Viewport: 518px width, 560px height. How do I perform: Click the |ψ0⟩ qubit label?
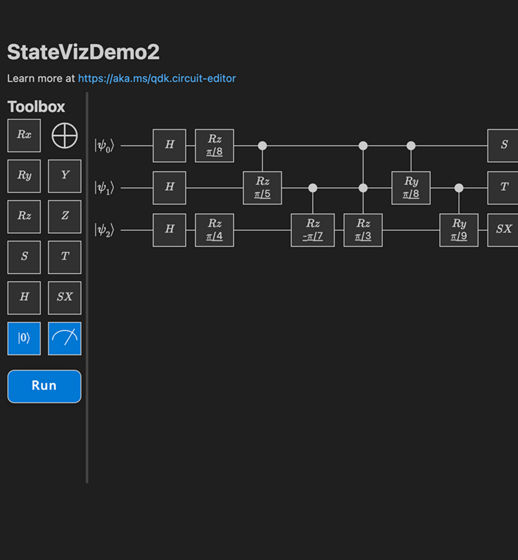point(104,146)
